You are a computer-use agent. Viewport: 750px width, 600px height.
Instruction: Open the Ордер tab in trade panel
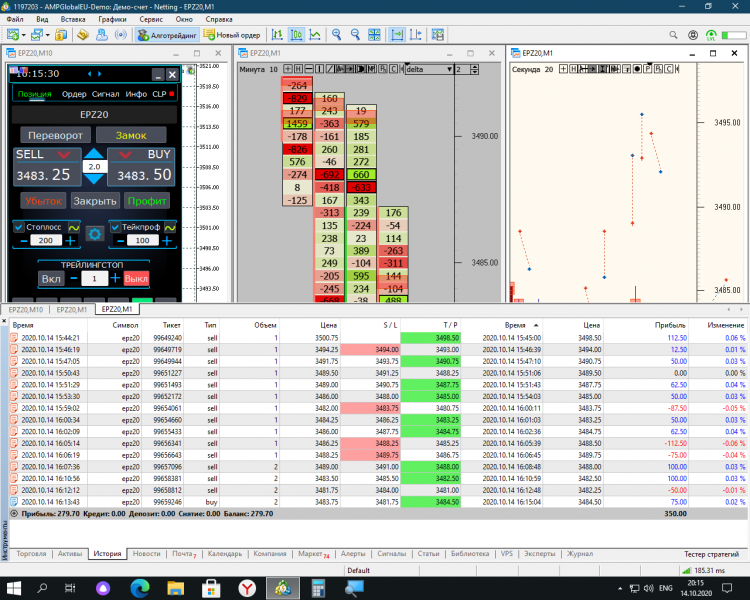(74, 94)
